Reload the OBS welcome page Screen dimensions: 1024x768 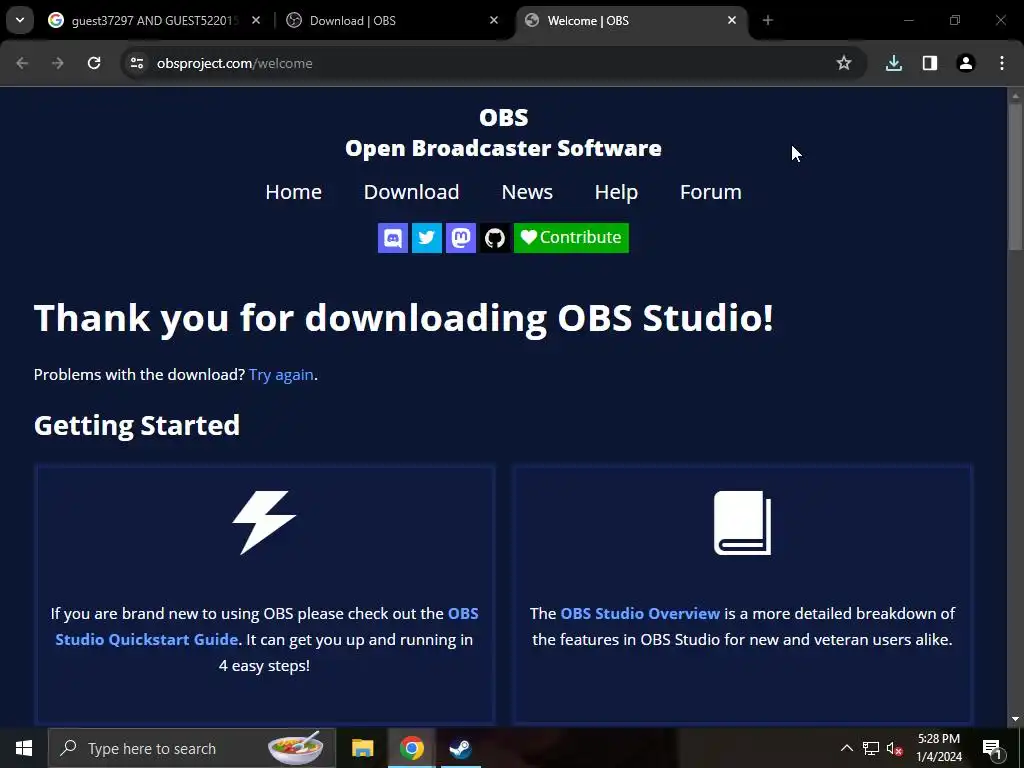click(94, 63)
